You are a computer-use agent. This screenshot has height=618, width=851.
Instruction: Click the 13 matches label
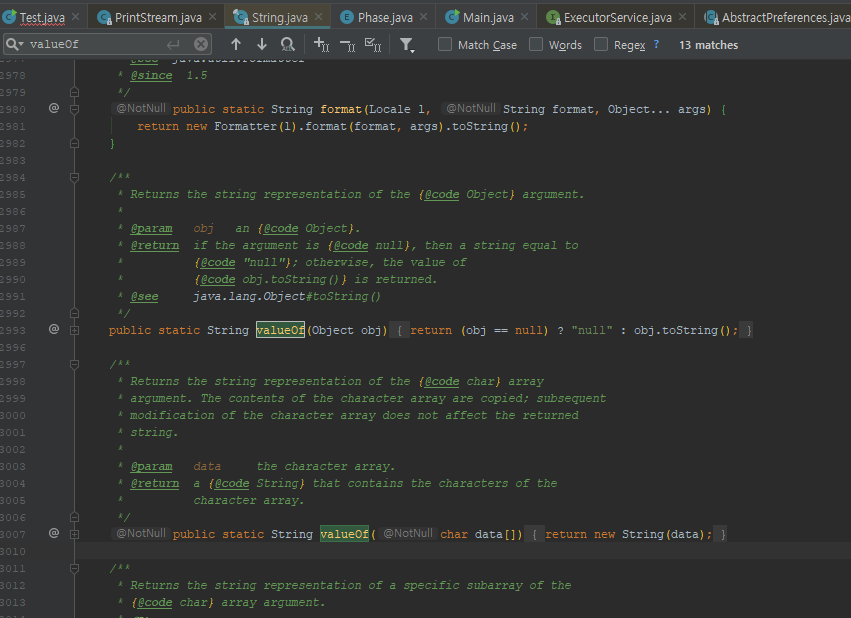pos(708,45)
